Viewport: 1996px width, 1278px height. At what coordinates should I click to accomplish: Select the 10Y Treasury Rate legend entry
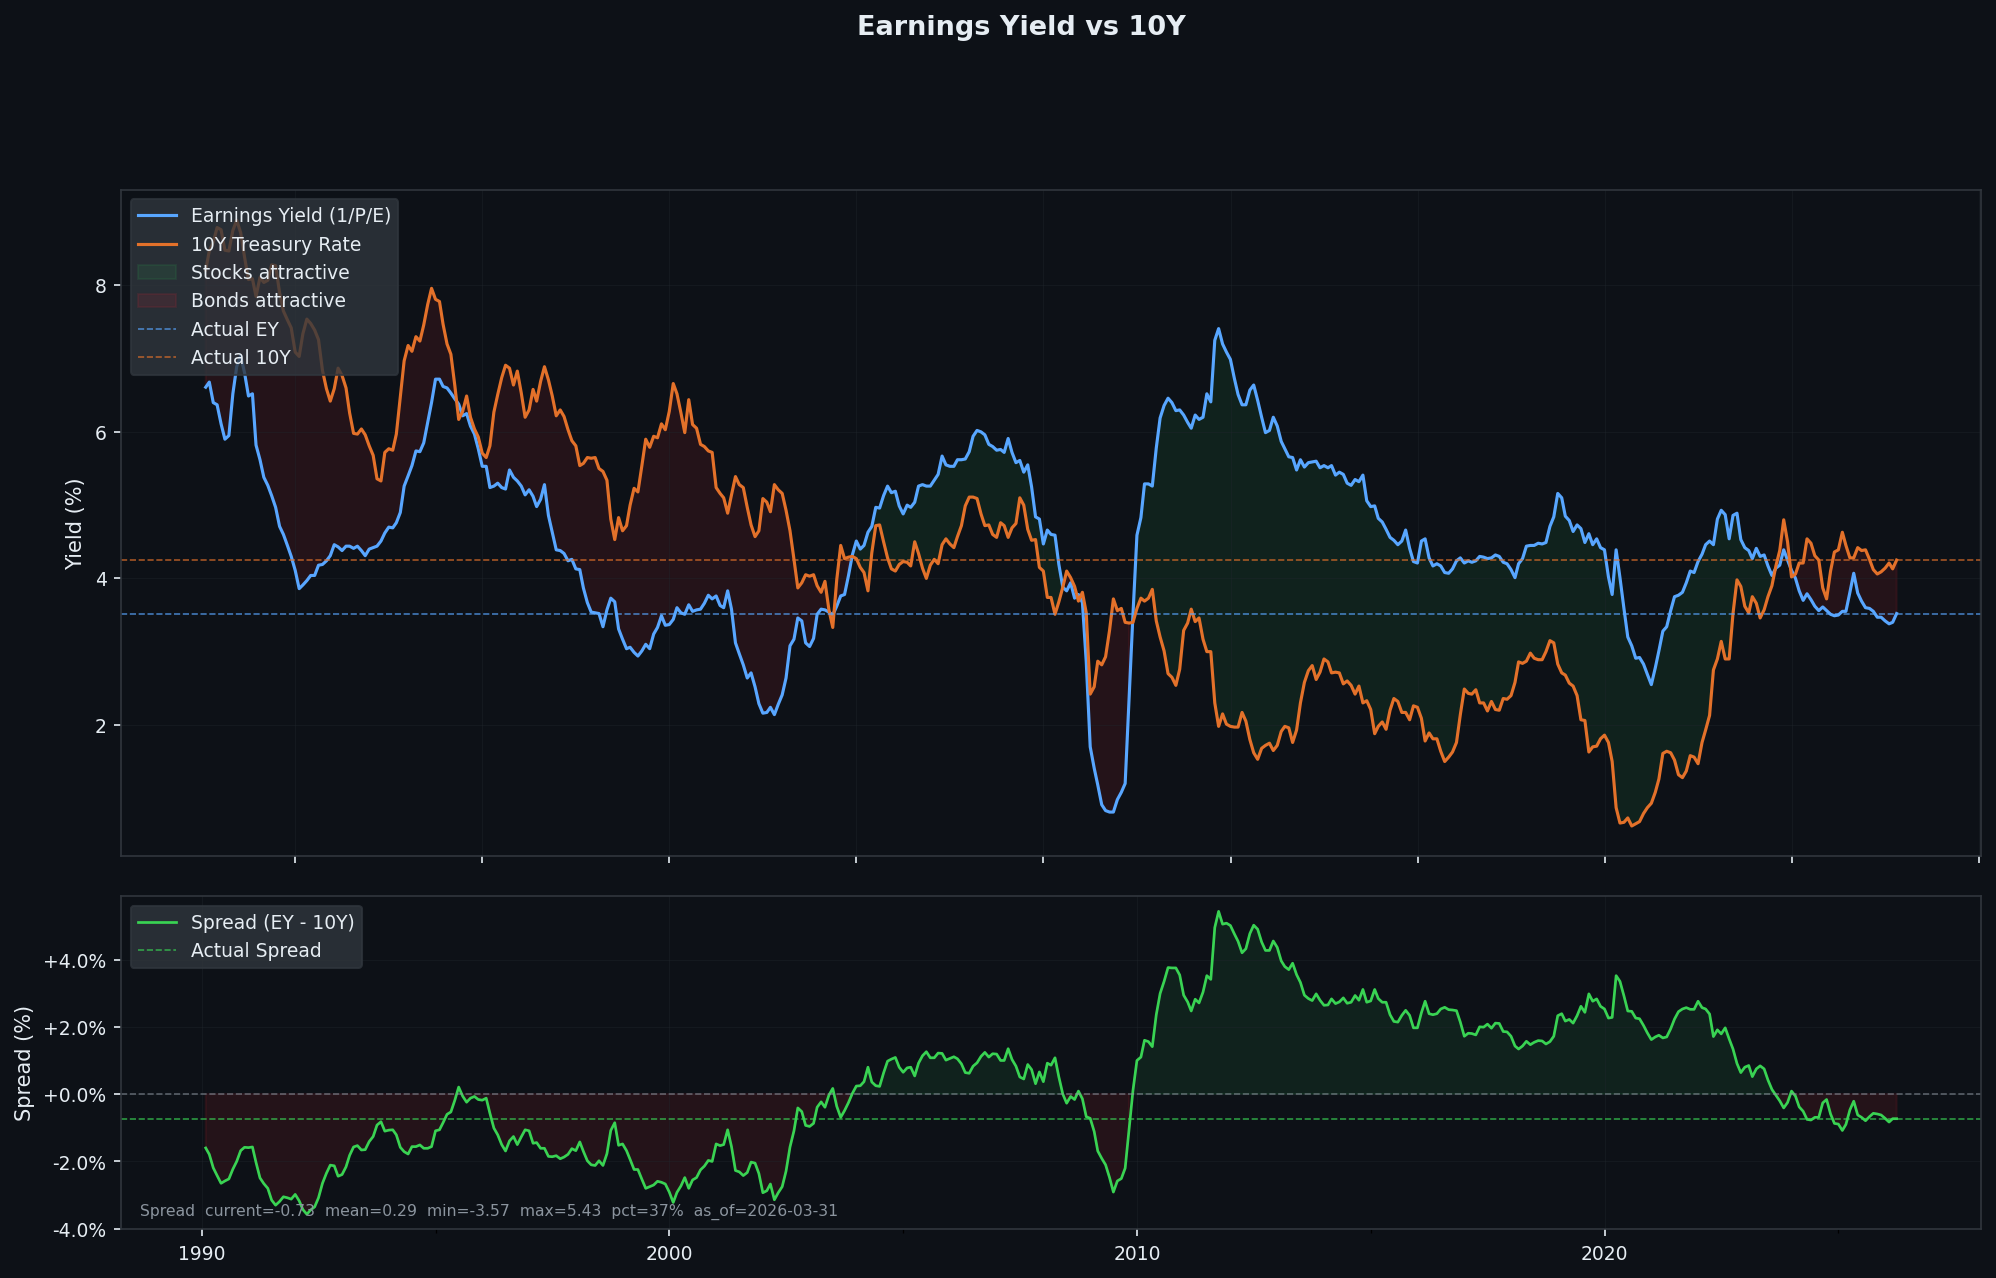pyautogui.click(x=275, y=245)
